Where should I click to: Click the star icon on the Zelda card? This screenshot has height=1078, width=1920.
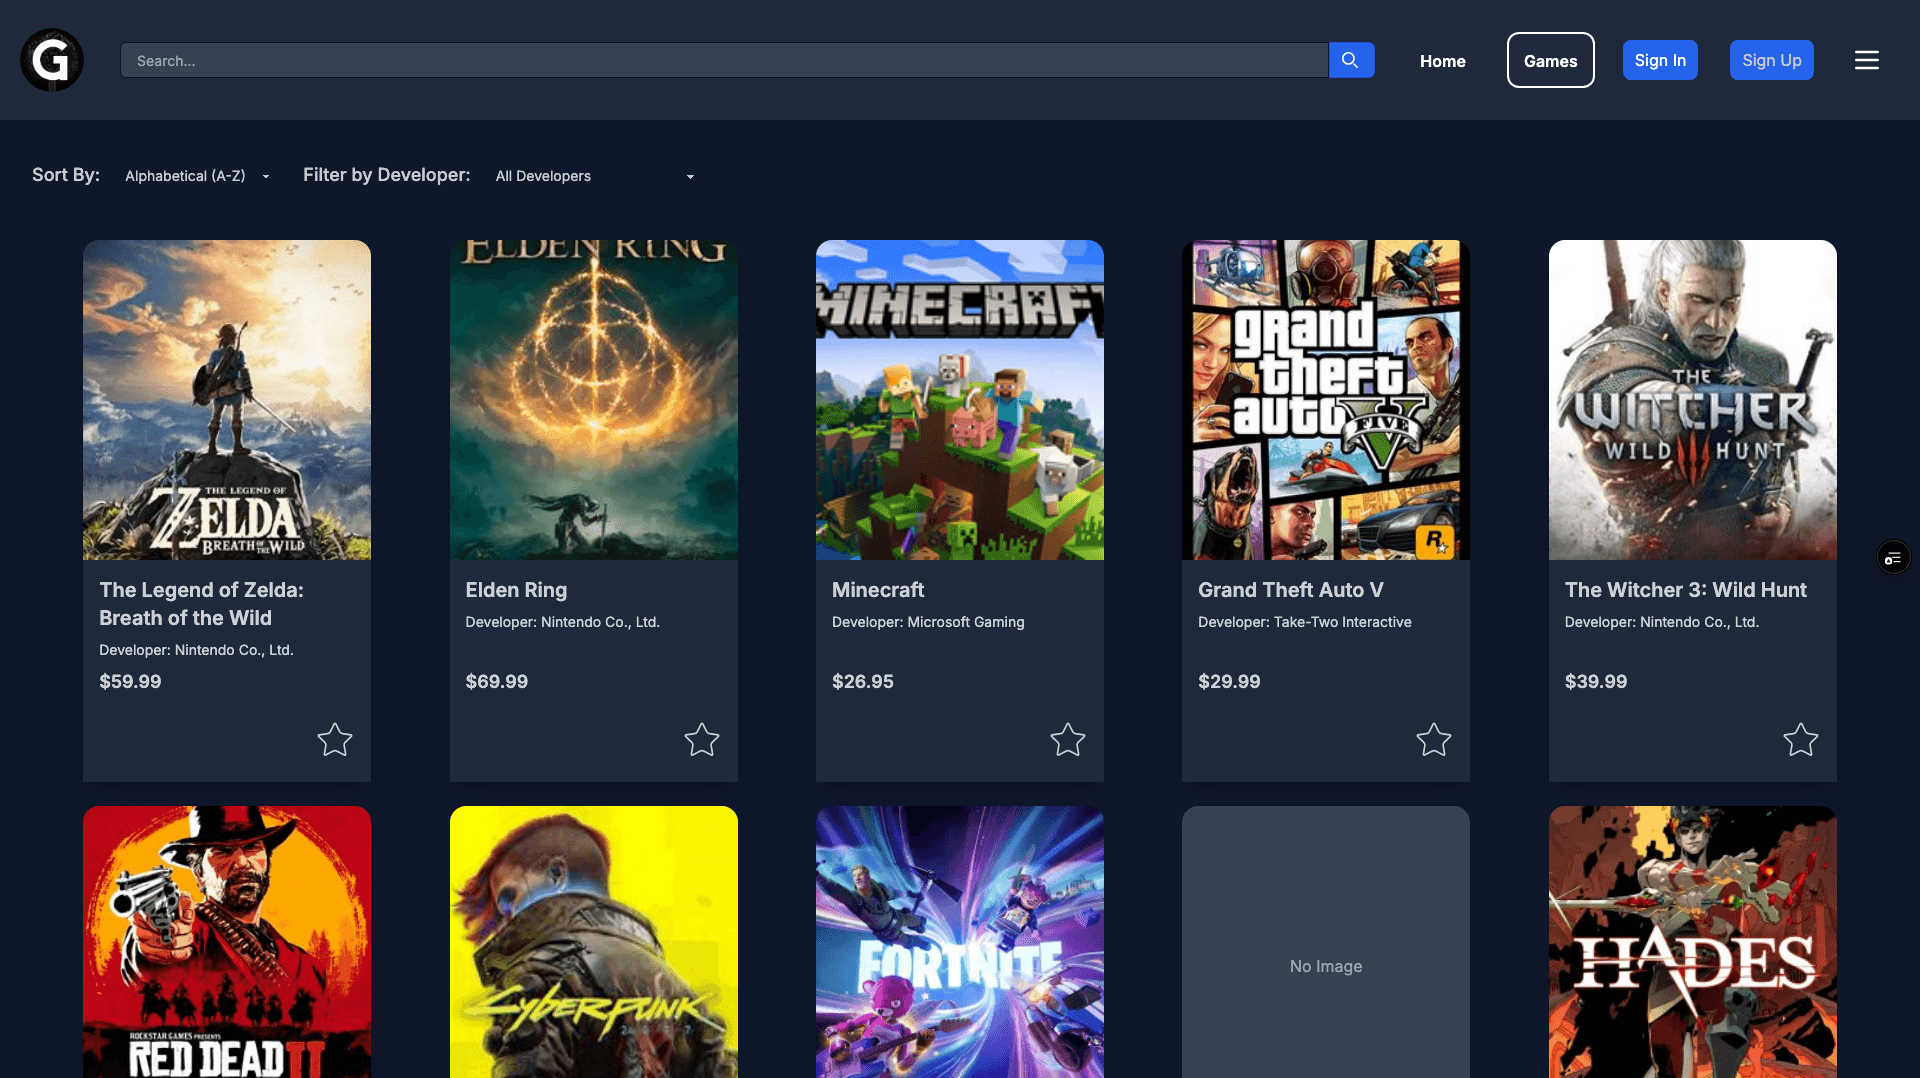335,740
